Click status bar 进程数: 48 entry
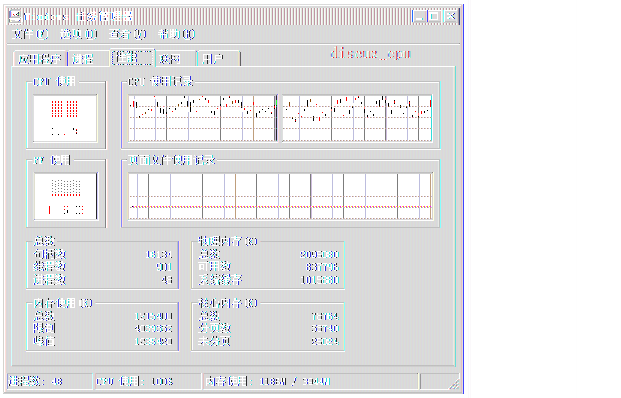Screen dimensions: 621x398 pos(50,381)
